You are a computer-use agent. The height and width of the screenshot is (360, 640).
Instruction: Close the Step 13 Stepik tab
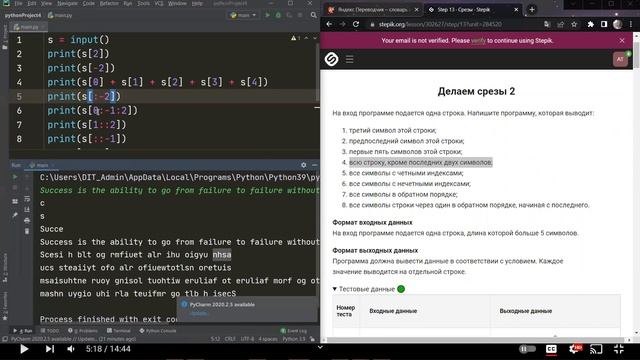516,9
